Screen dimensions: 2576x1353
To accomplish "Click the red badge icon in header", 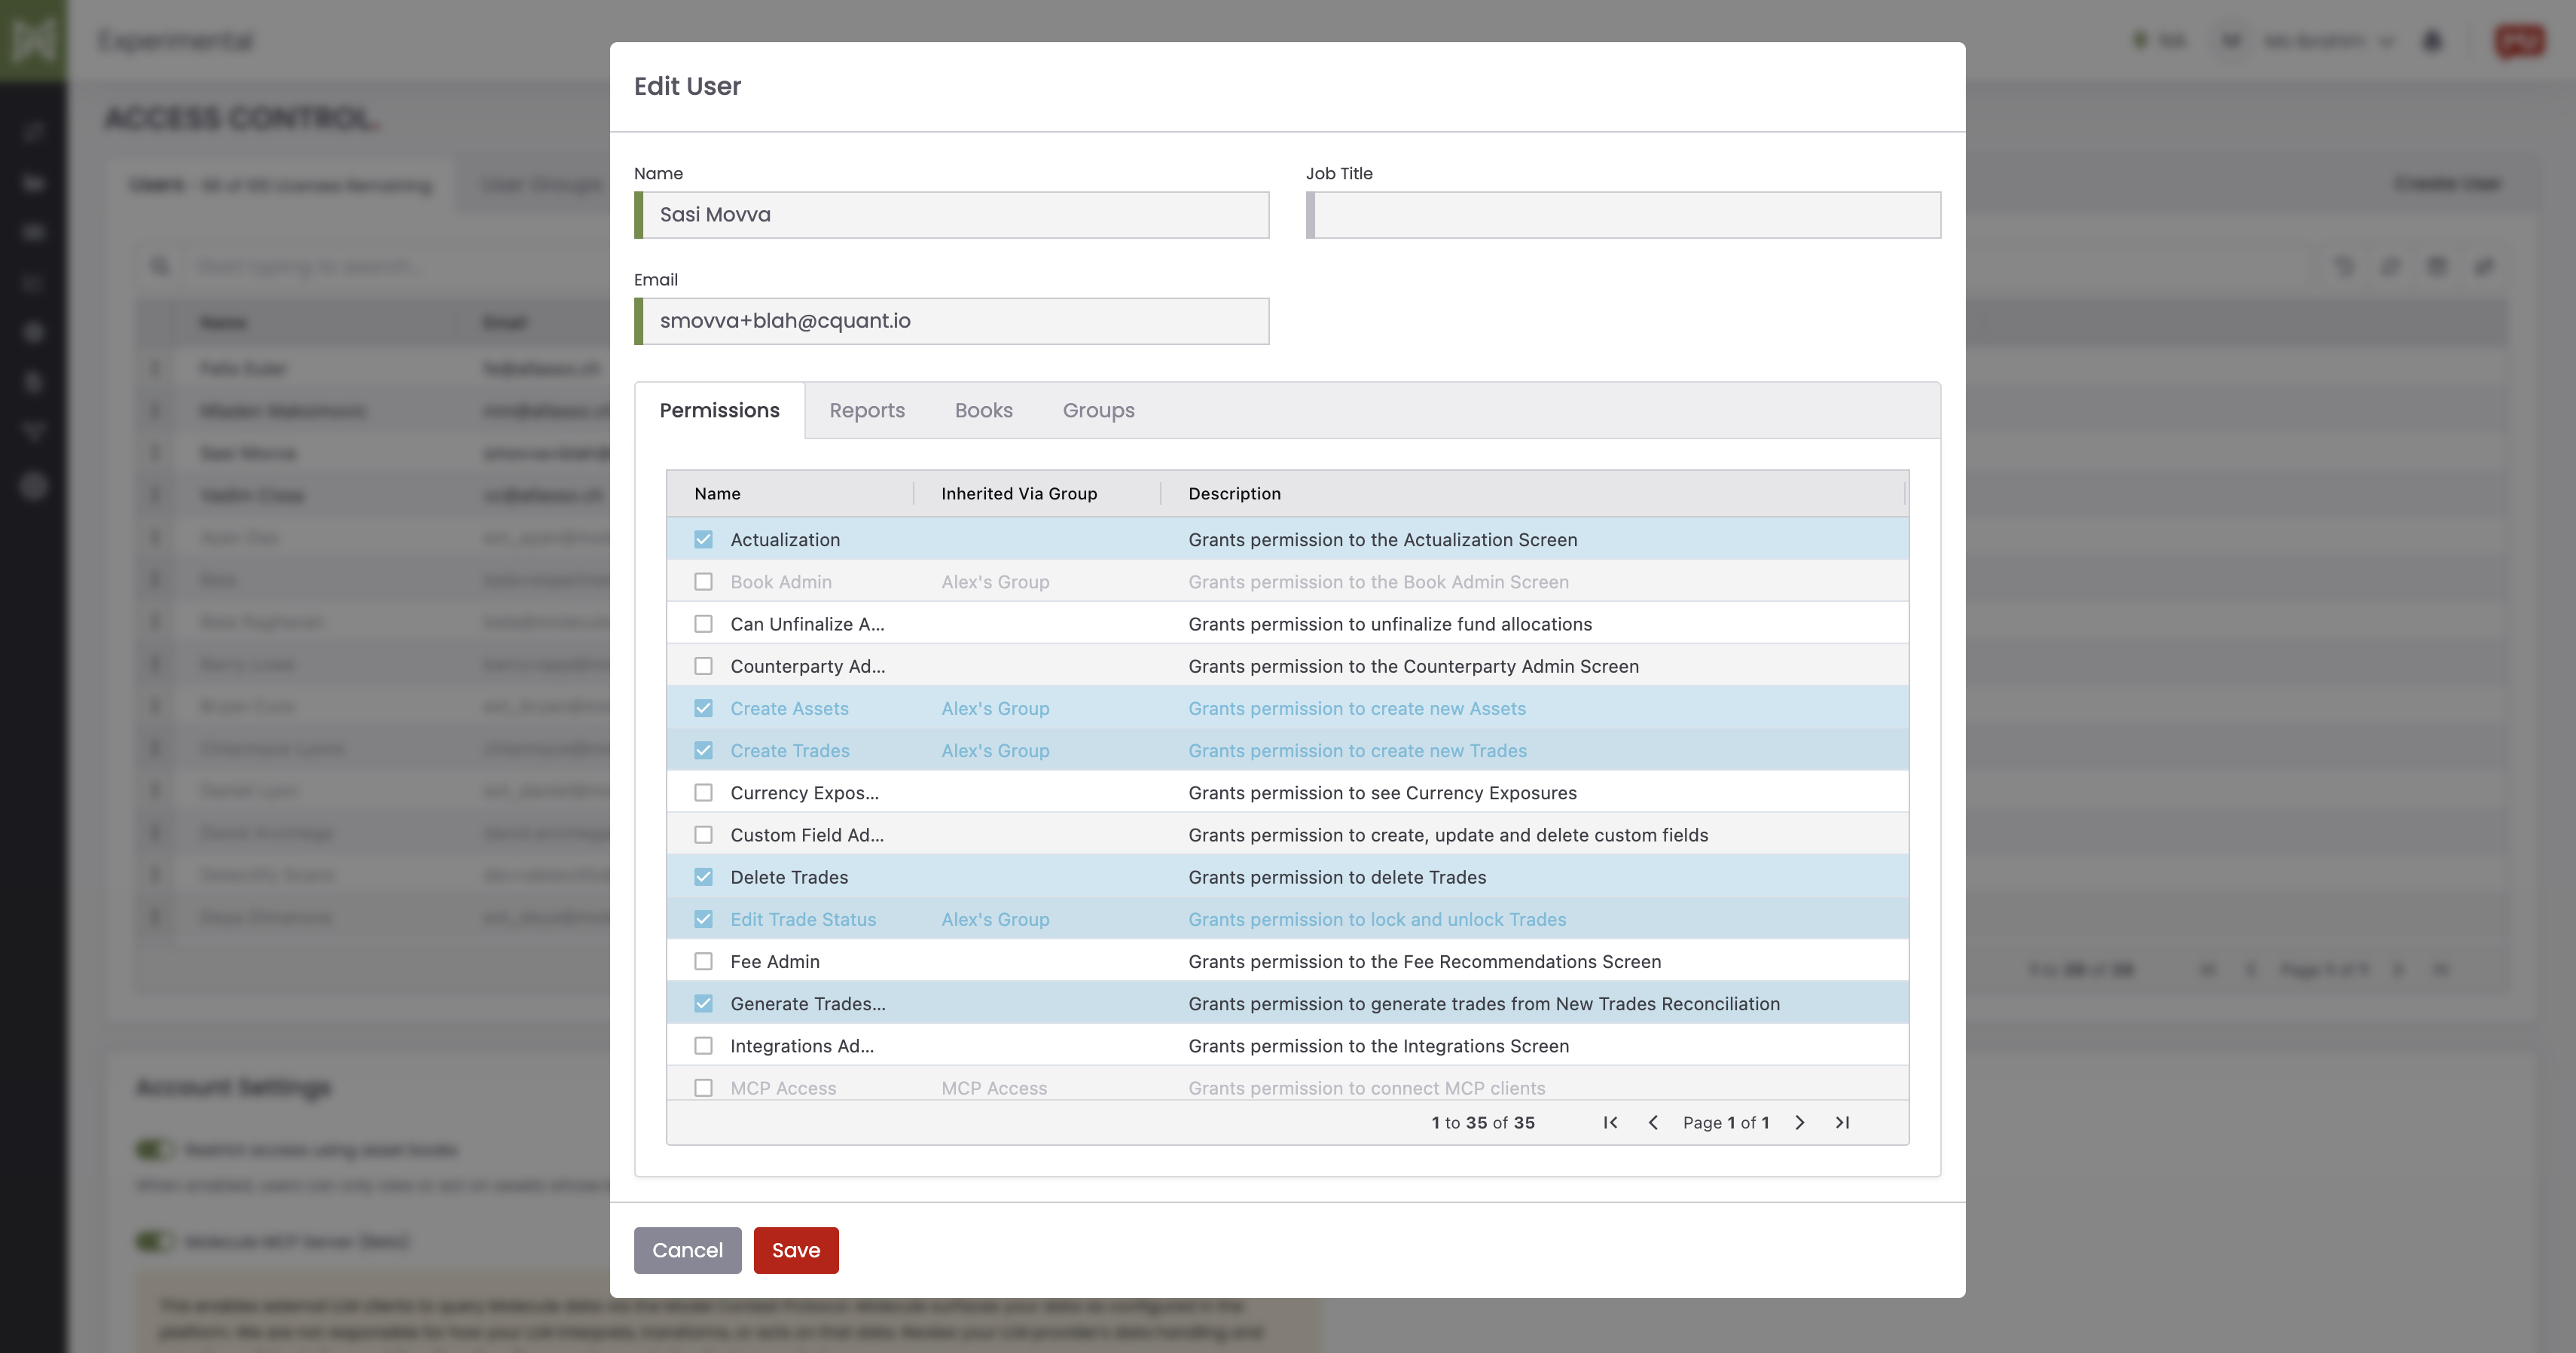I will coord(2519,41).
